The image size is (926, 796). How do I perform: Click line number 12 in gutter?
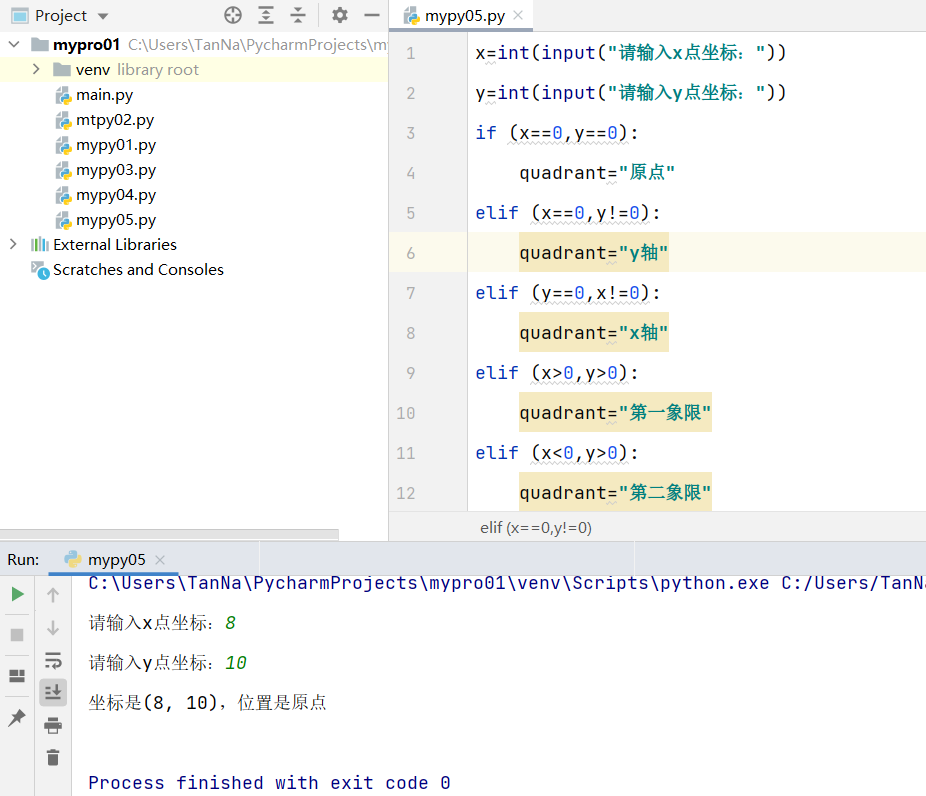[406, 493]
